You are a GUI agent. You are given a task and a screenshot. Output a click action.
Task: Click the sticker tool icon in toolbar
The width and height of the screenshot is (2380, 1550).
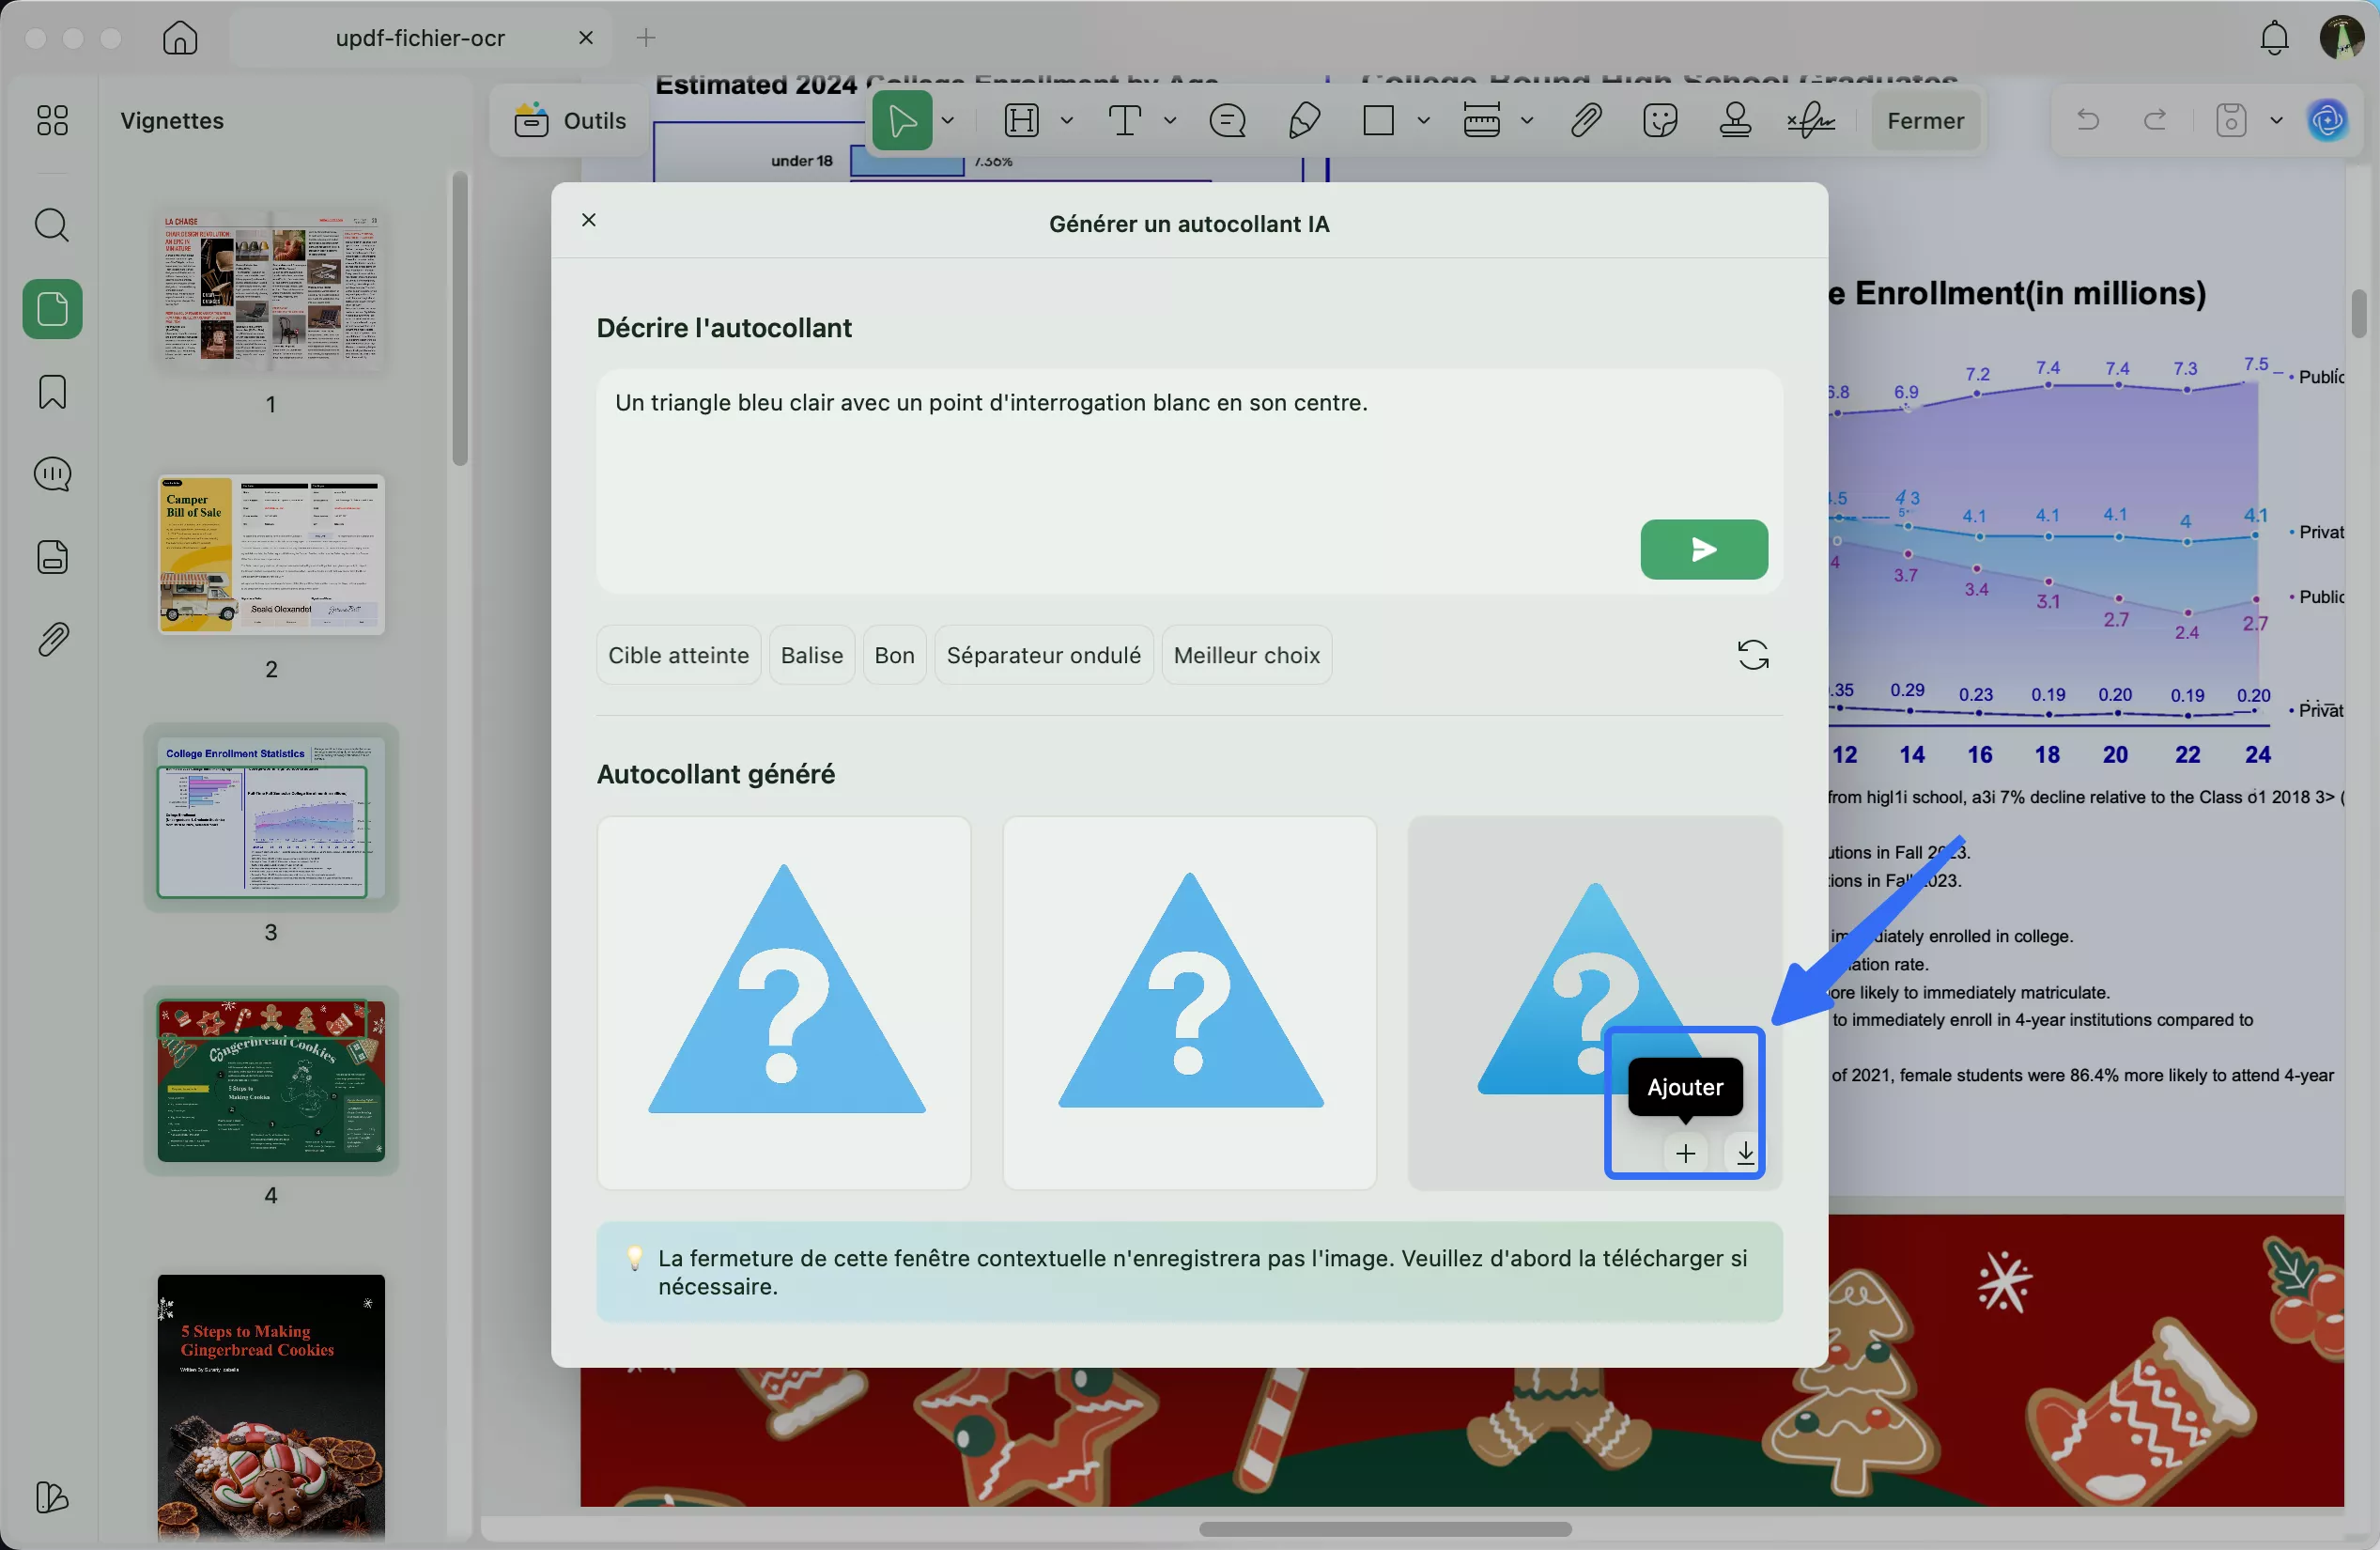pos(1660,121)
